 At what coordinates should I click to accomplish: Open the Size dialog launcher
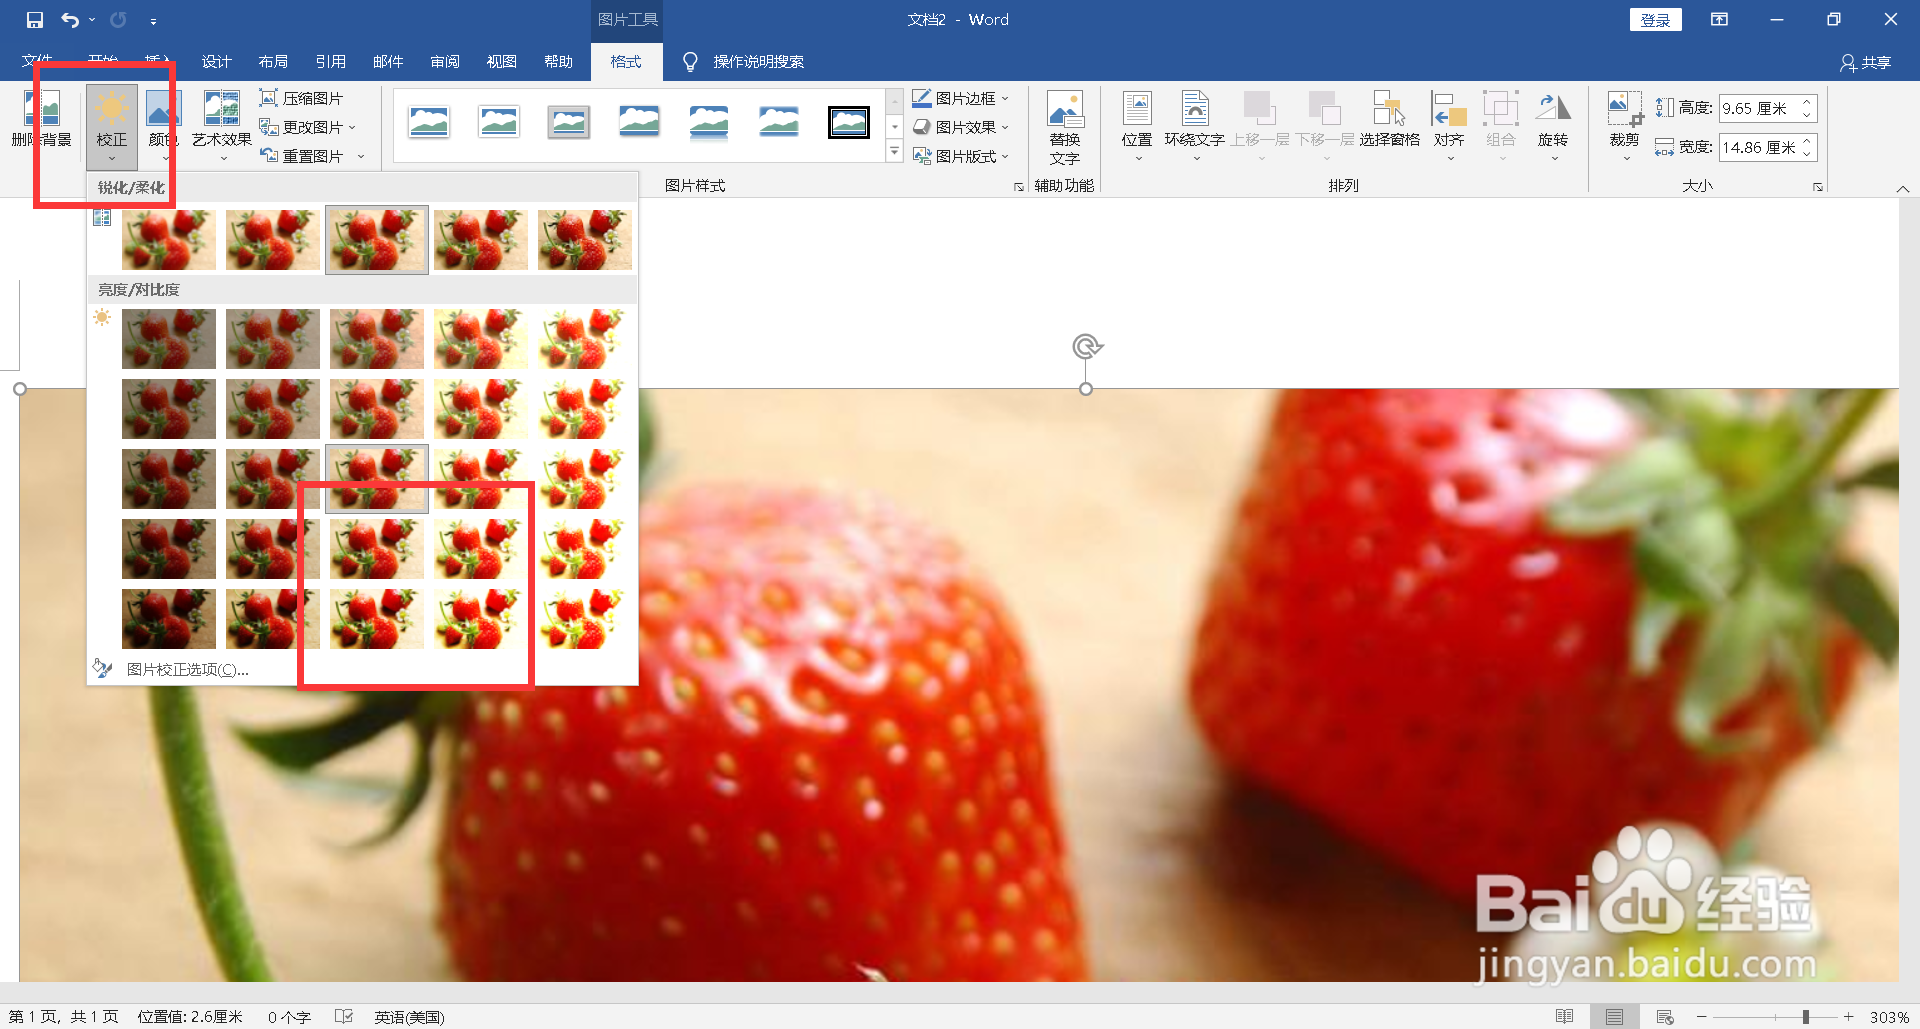1817,187
